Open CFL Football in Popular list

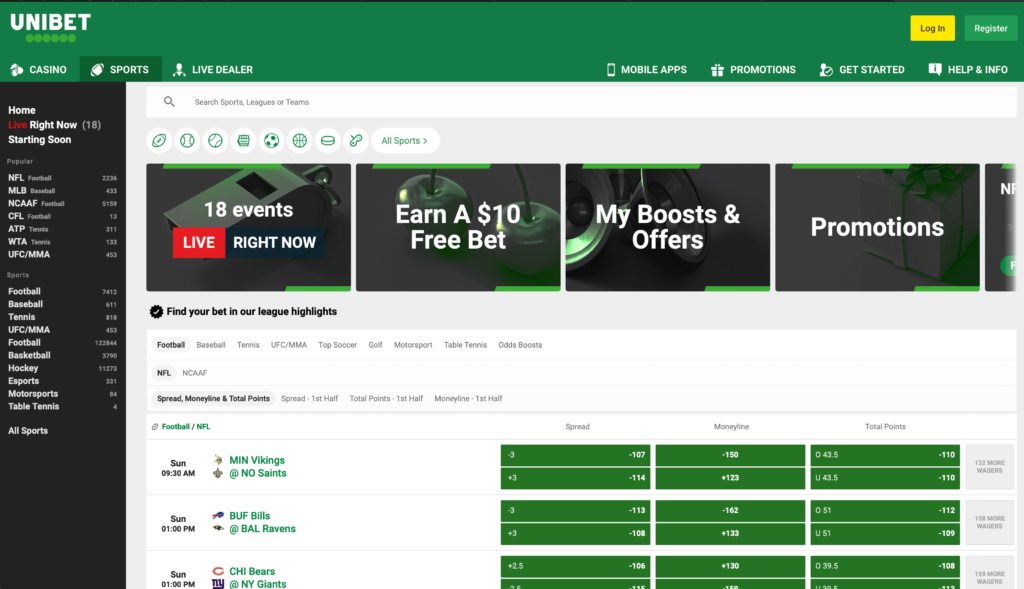point(62,216)
